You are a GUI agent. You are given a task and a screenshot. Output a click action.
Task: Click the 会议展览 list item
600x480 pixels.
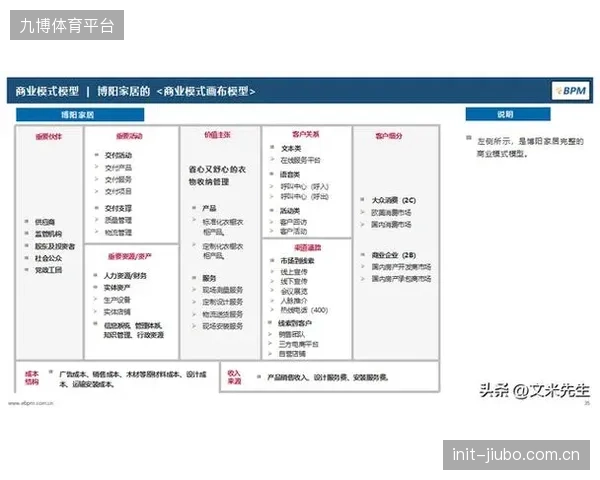pos(294,291)
